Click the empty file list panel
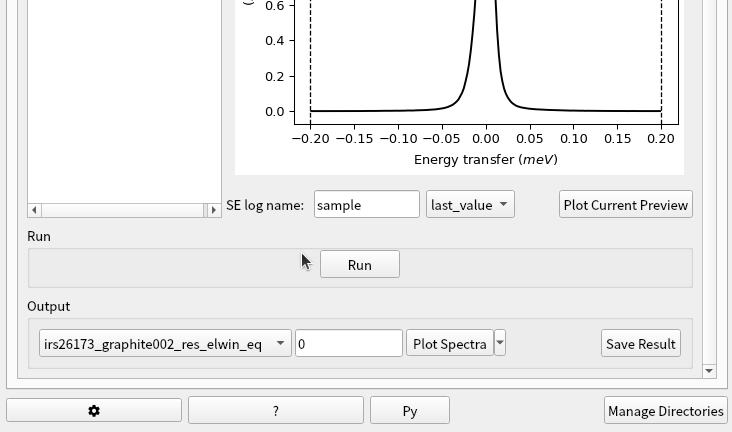This screenshot has height=432, width=732. [x=124, y=100]
